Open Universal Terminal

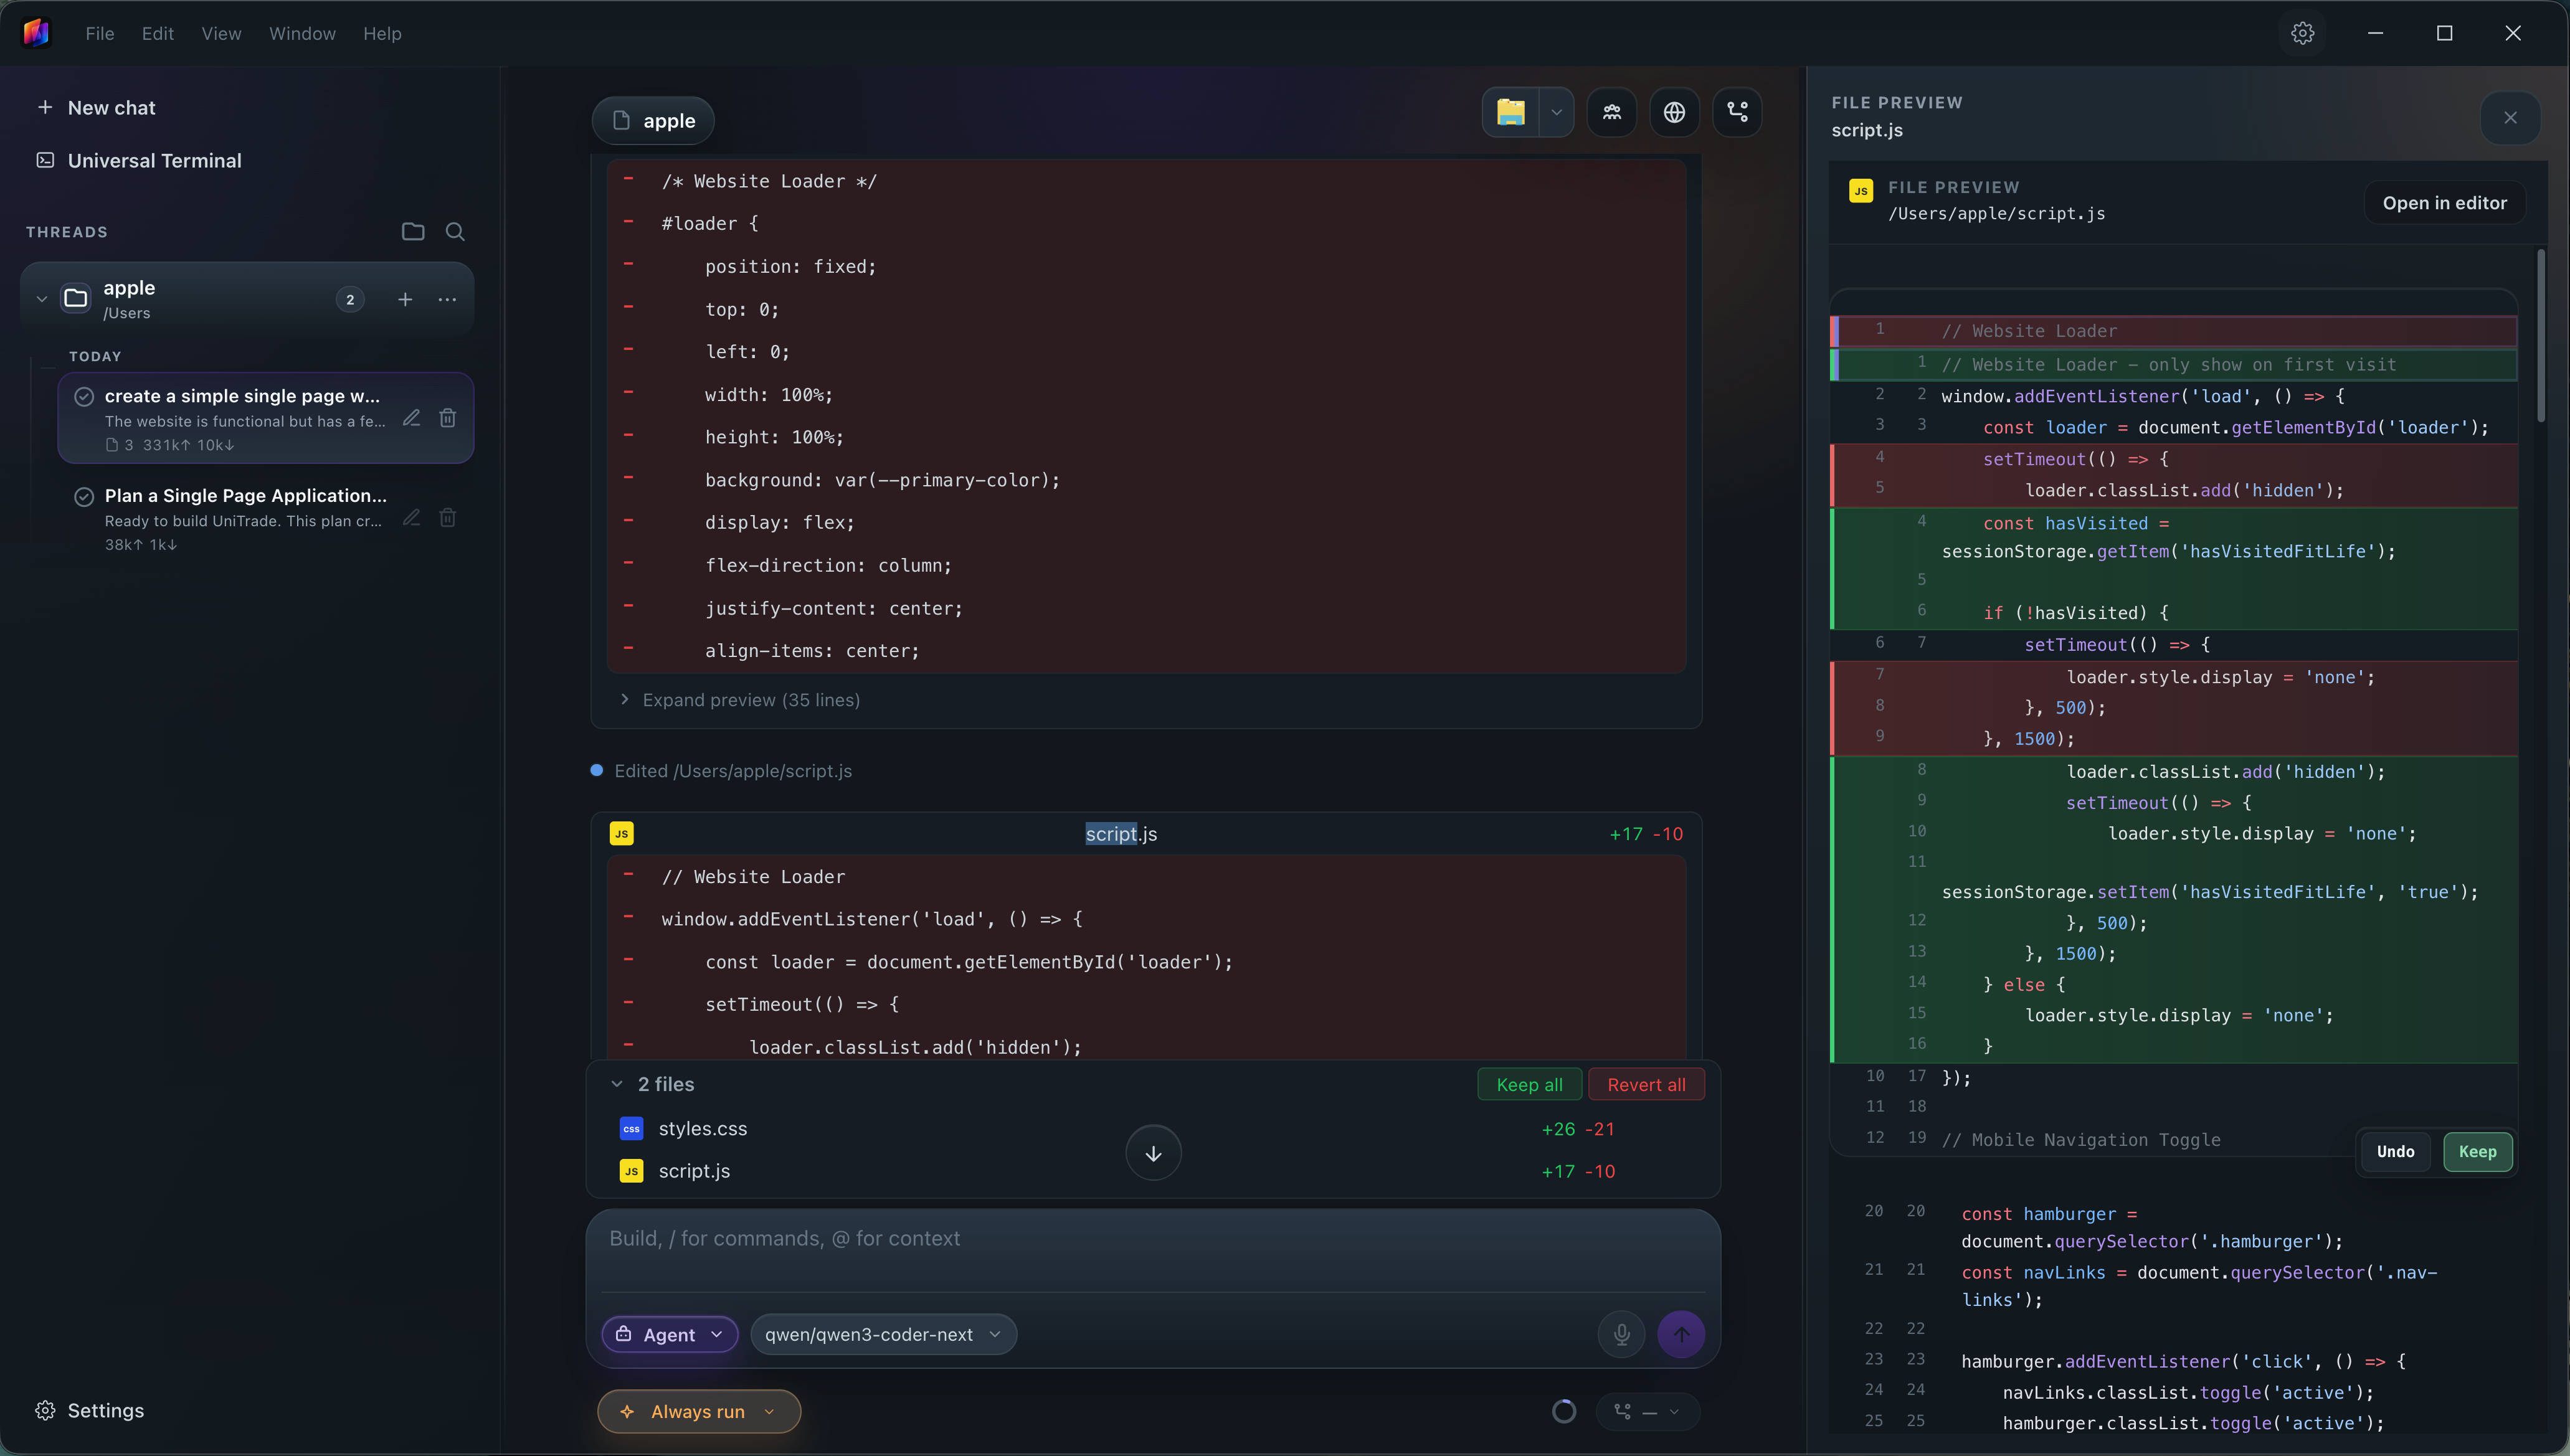[x=139, y=160]
